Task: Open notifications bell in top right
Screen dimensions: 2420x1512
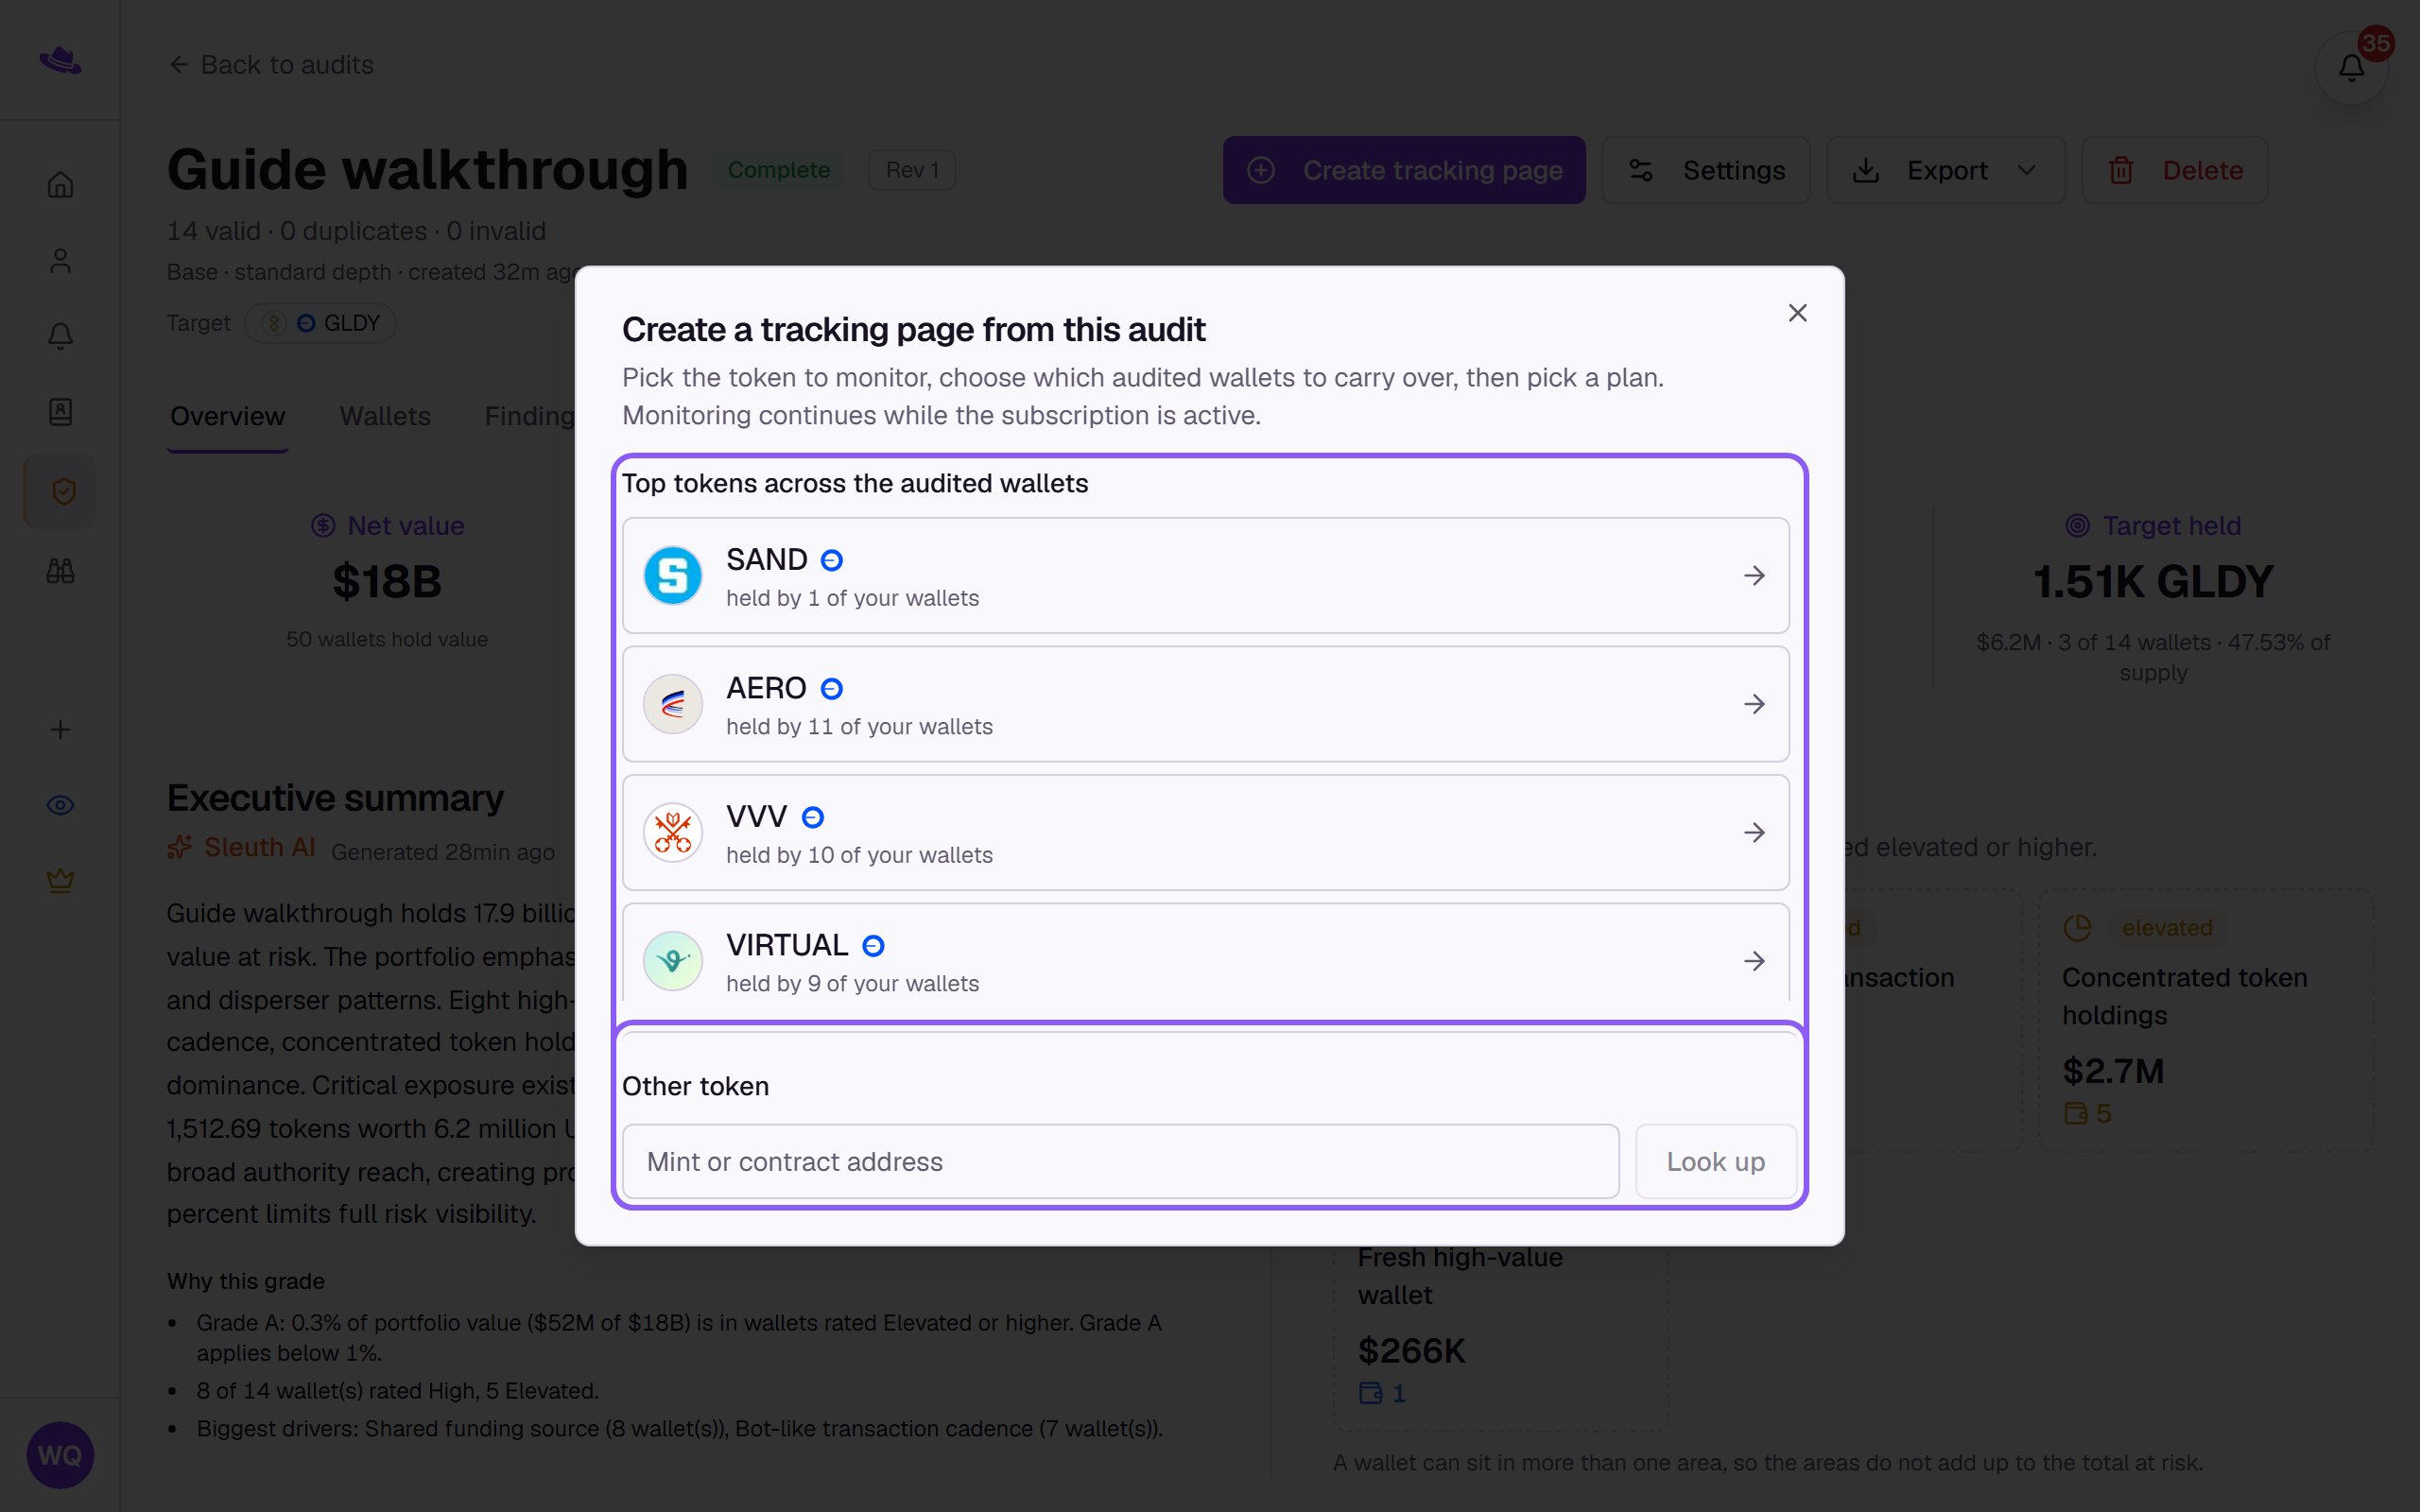Action: [2351, 67]
